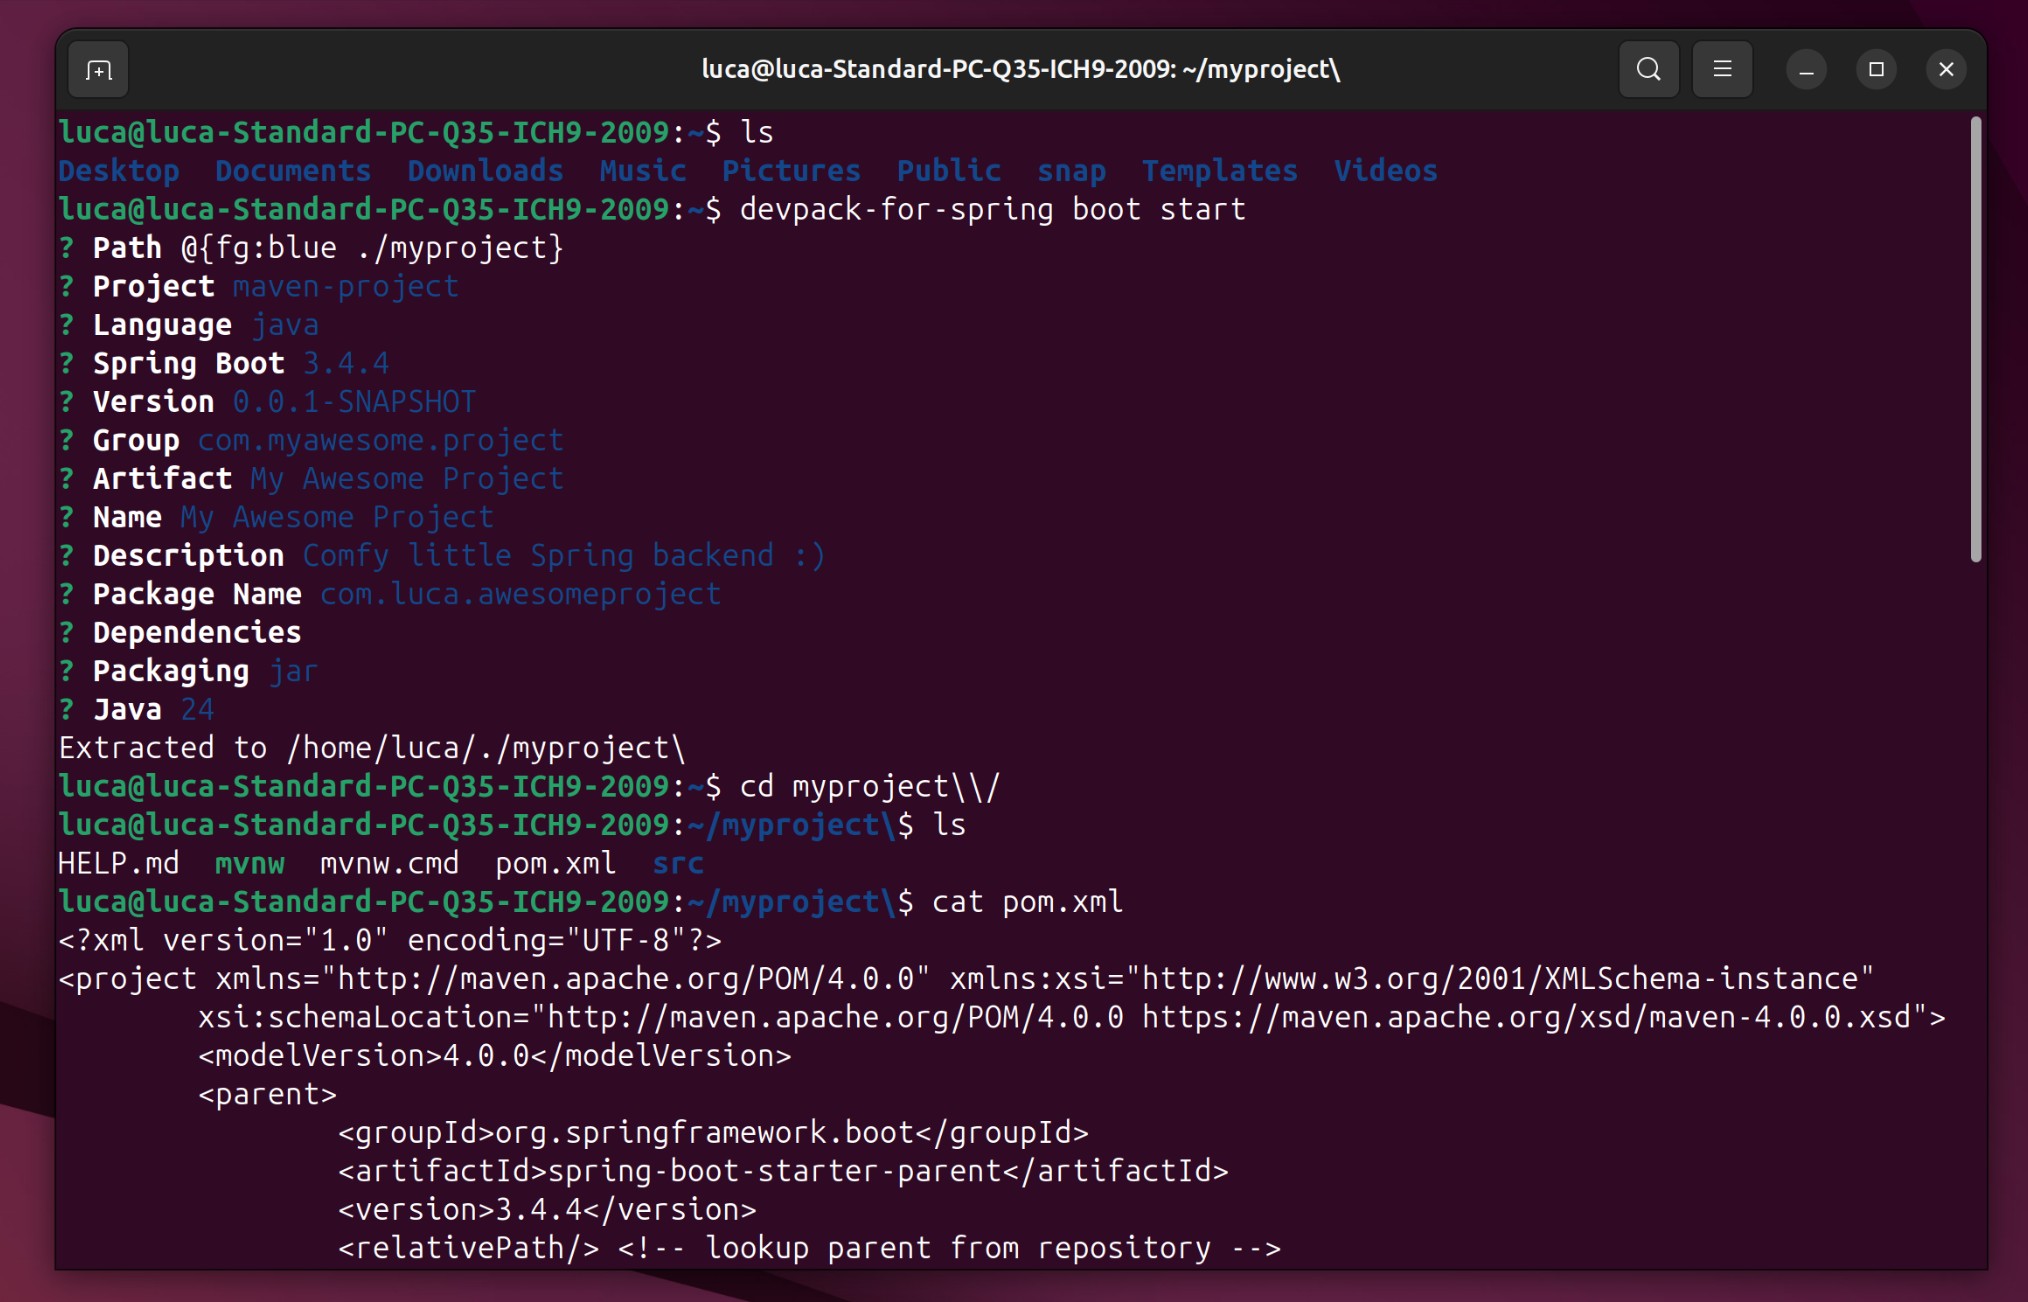
Task: Click the 'Dependencies' prompt label
Action: click(197, 633)
